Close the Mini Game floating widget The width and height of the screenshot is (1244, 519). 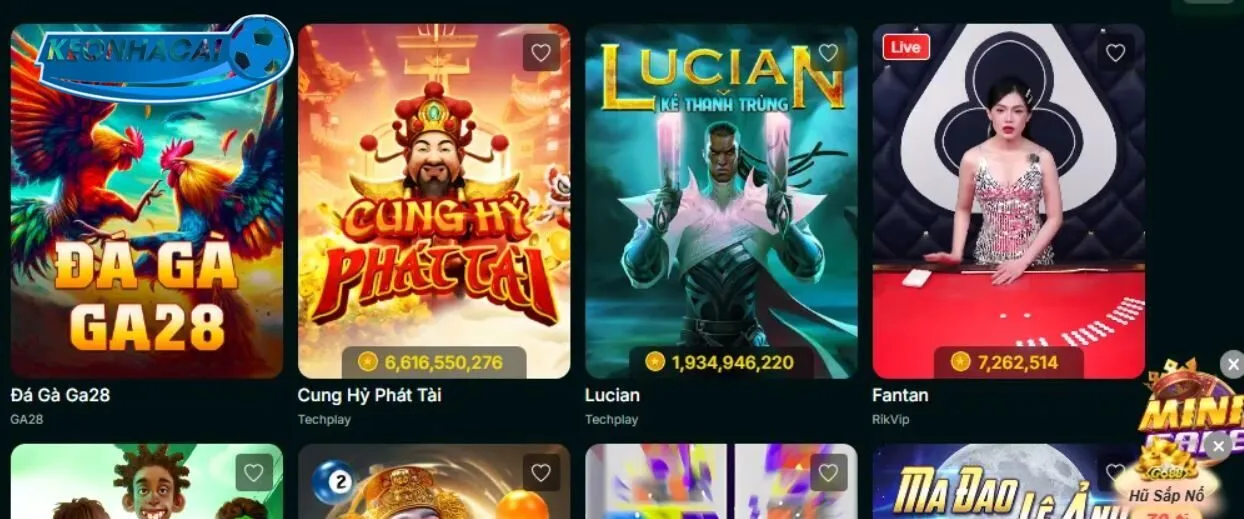coord(1233,364)
